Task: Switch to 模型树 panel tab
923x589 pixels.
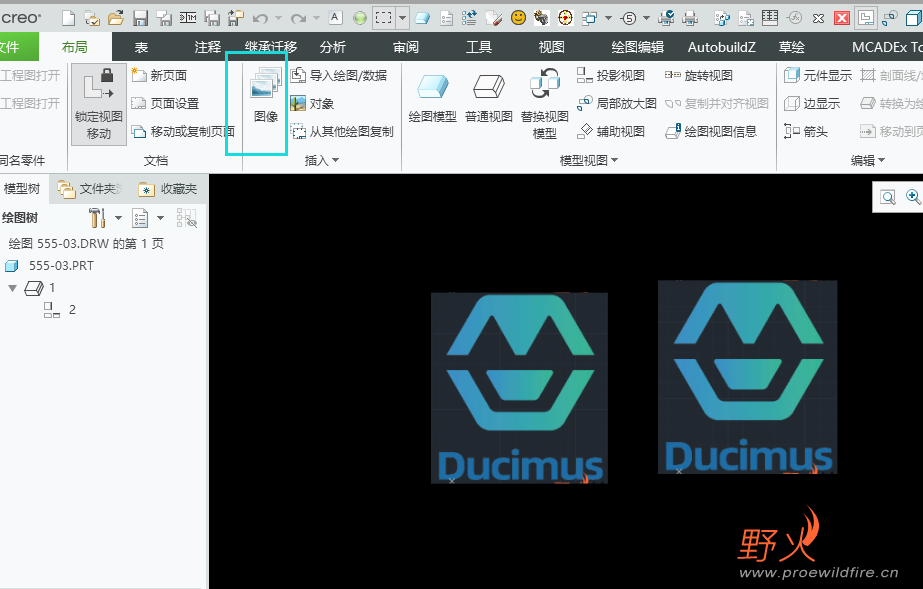Action: click(22, 189)
